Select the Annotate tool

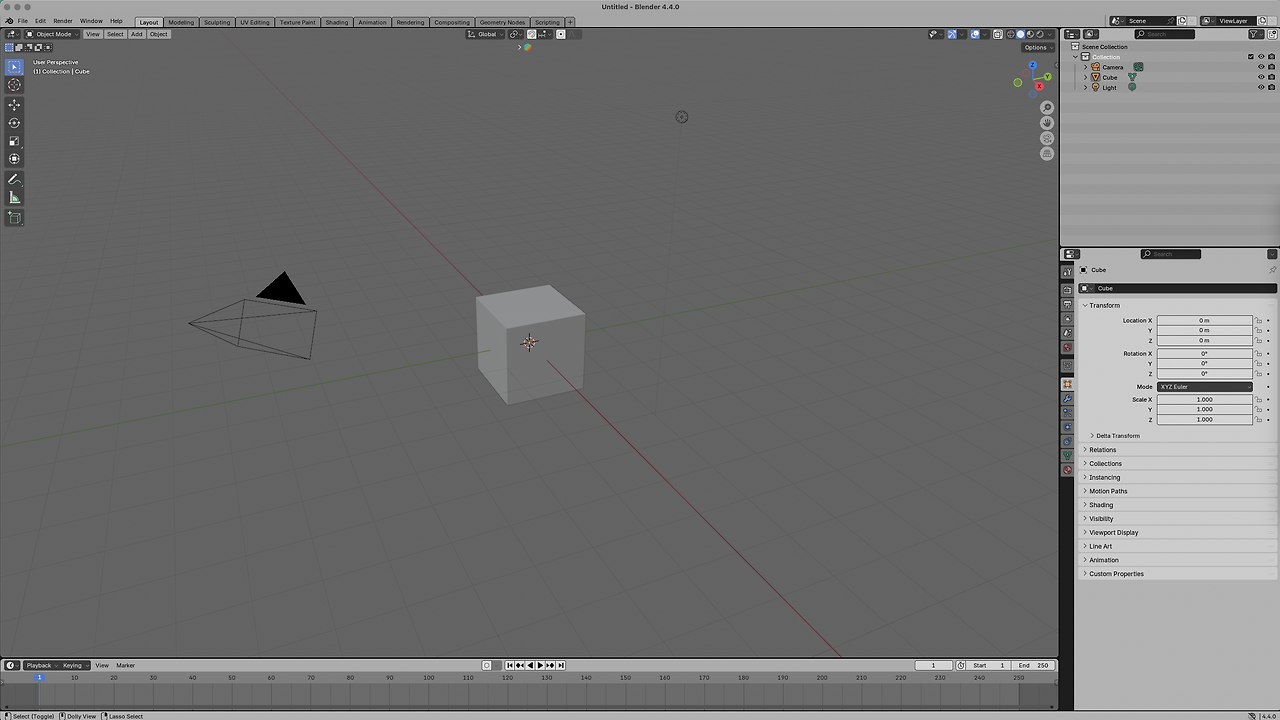(x=14, y=179)
